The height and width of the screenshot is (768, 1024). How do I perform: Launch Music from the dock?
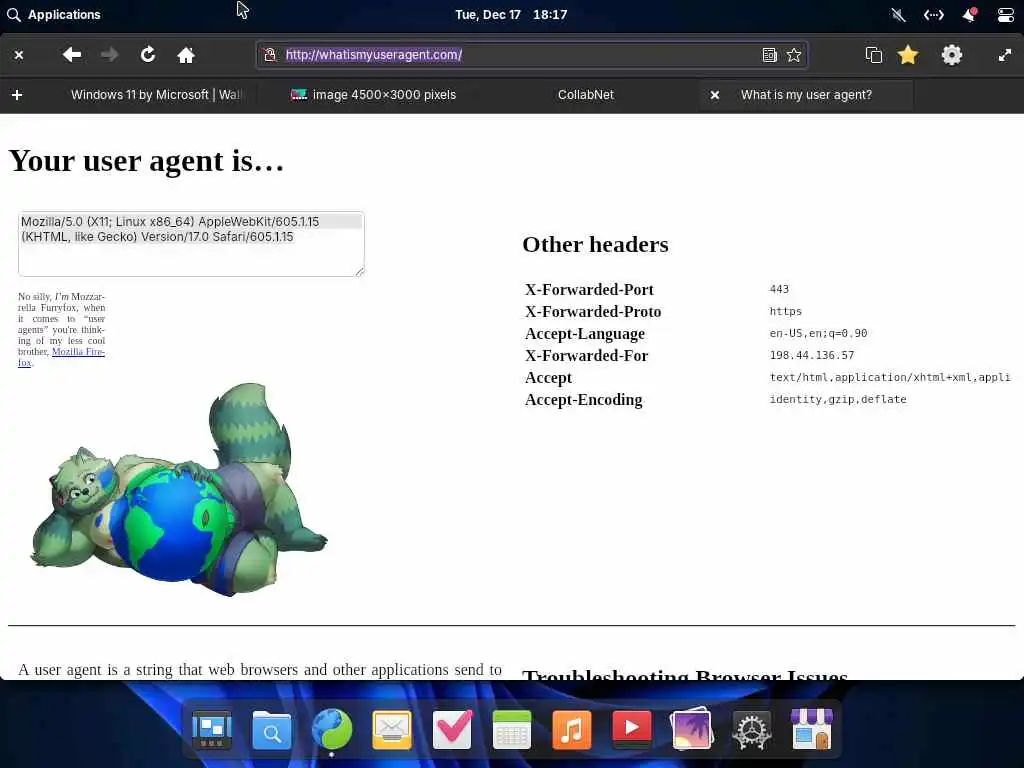coord(572,729)
